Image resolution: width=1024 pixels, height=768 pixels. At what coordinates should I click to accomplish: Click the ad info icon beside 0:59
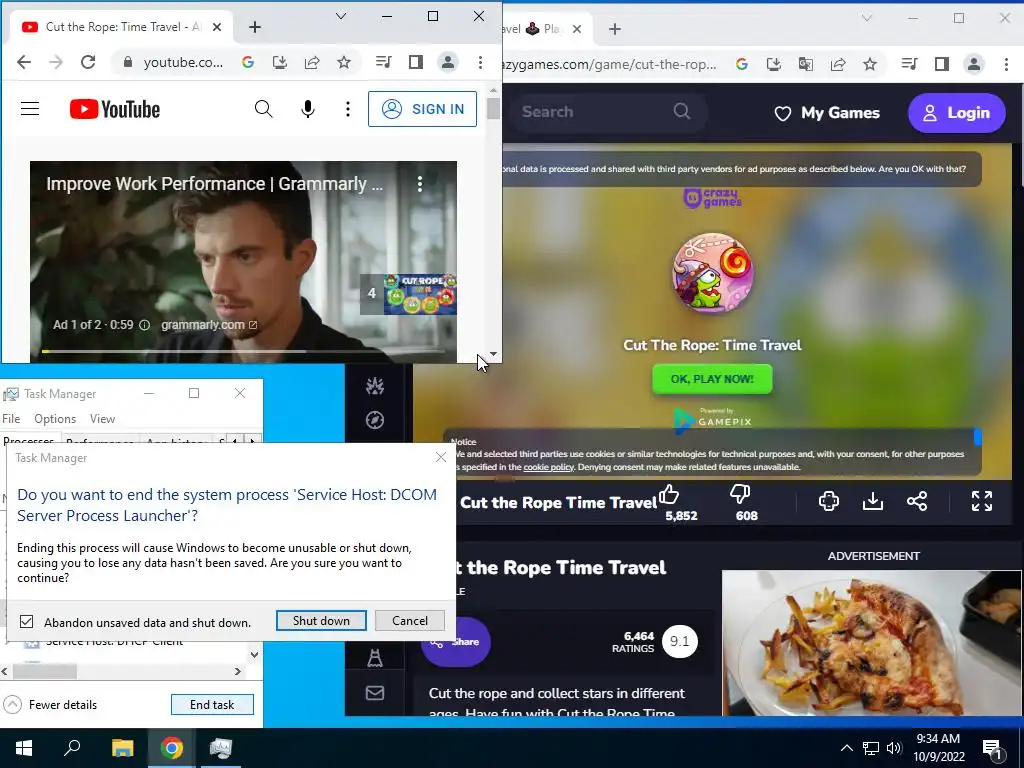pyautogui.click(x=144, y=325)
